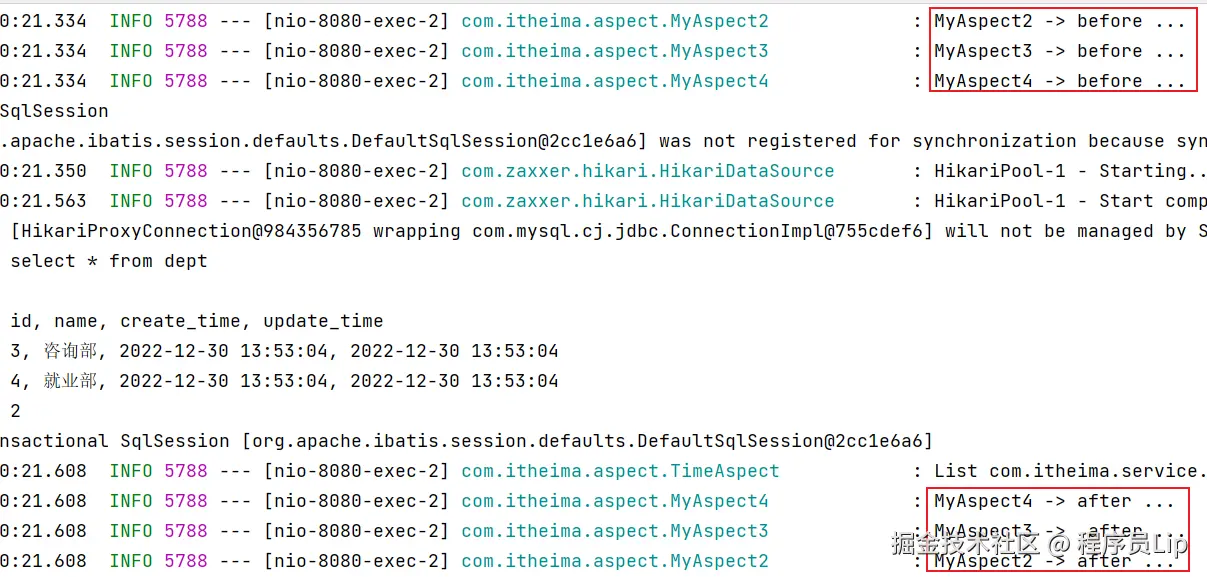This screenshot has width=1207, height=577.
Task: Click the 'List com.itheima.service.' log message
Action: (x=1069, y=471)
